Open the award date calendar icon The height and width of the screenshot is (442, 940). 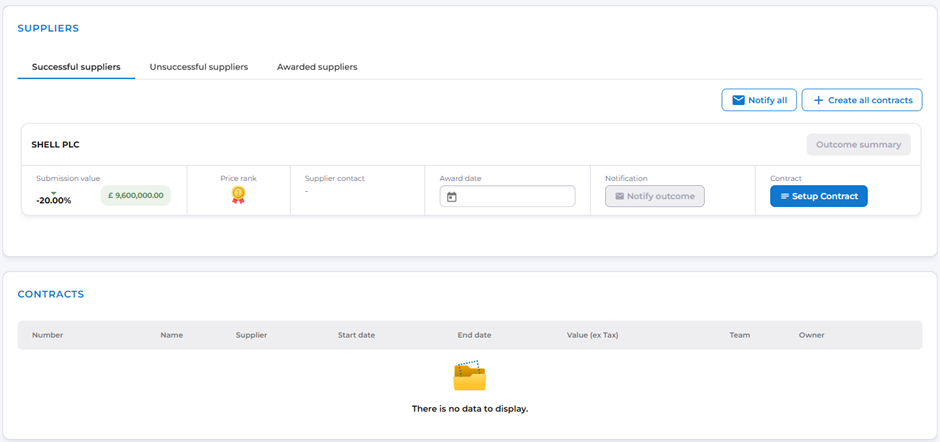(451, 197)
